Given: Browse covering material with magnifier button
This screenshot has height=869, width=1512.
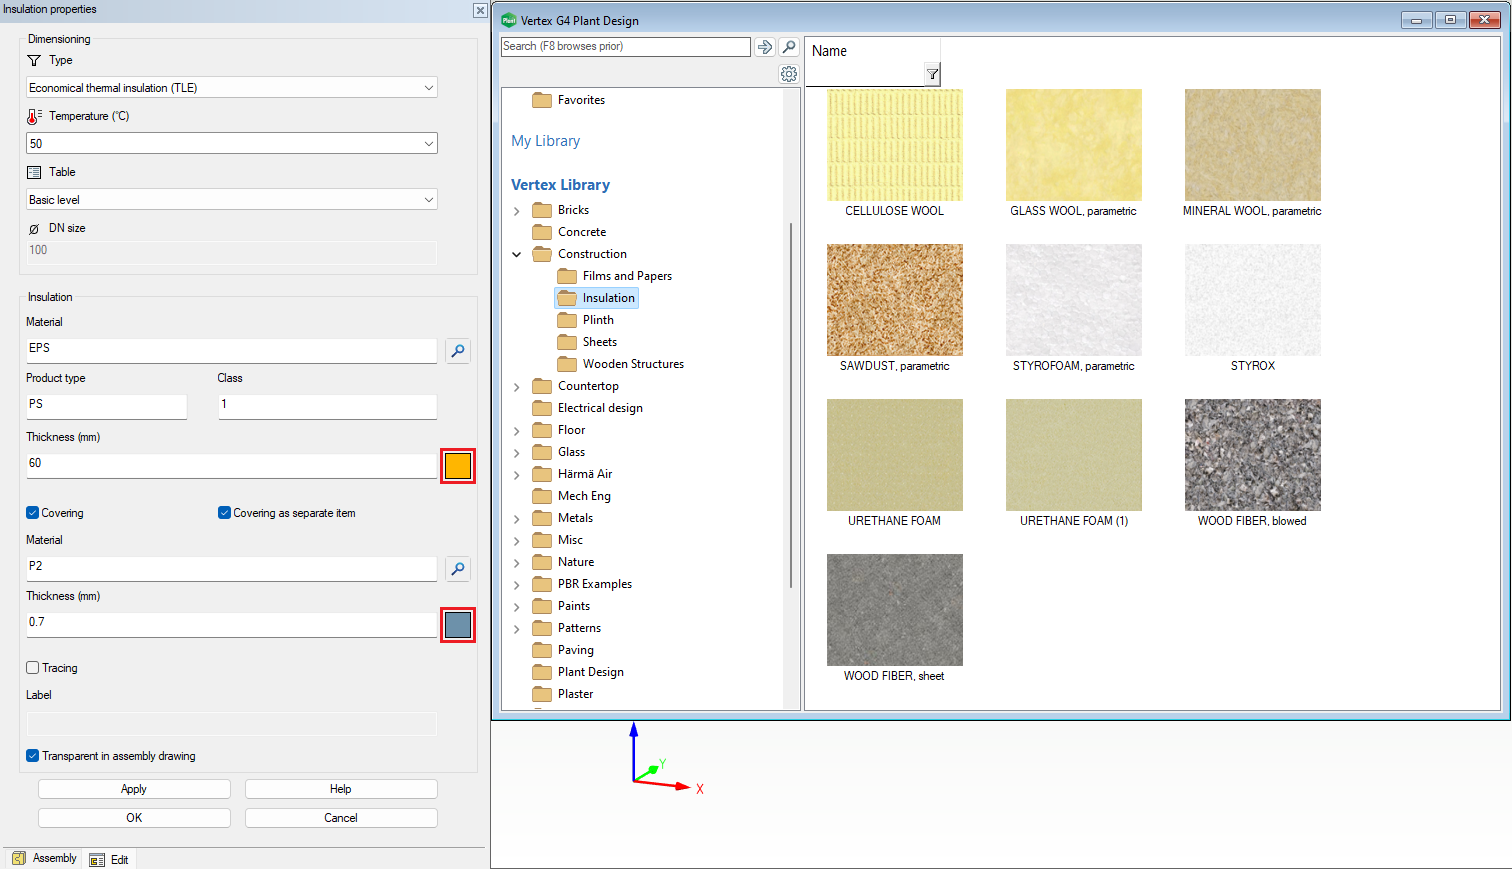Looking at the screenshot, I should point(458,569).
